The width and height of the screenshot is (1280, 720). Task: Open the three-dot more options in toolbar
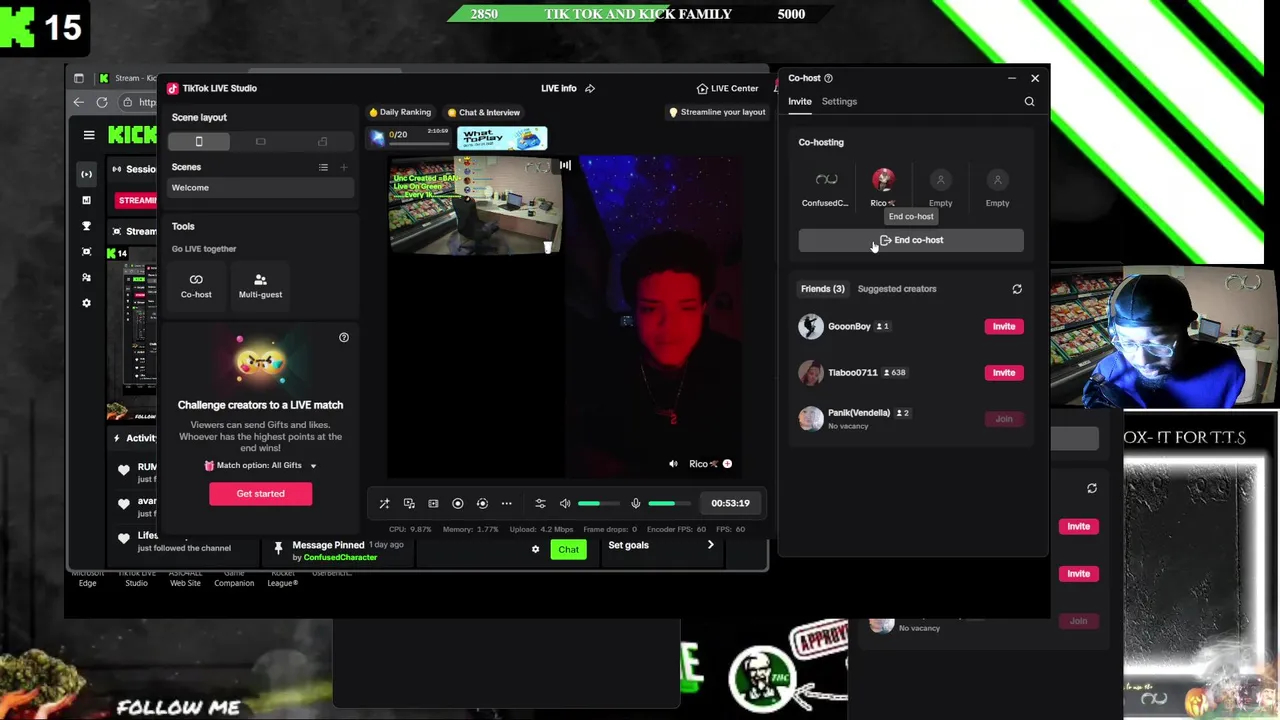pos(506,503)
